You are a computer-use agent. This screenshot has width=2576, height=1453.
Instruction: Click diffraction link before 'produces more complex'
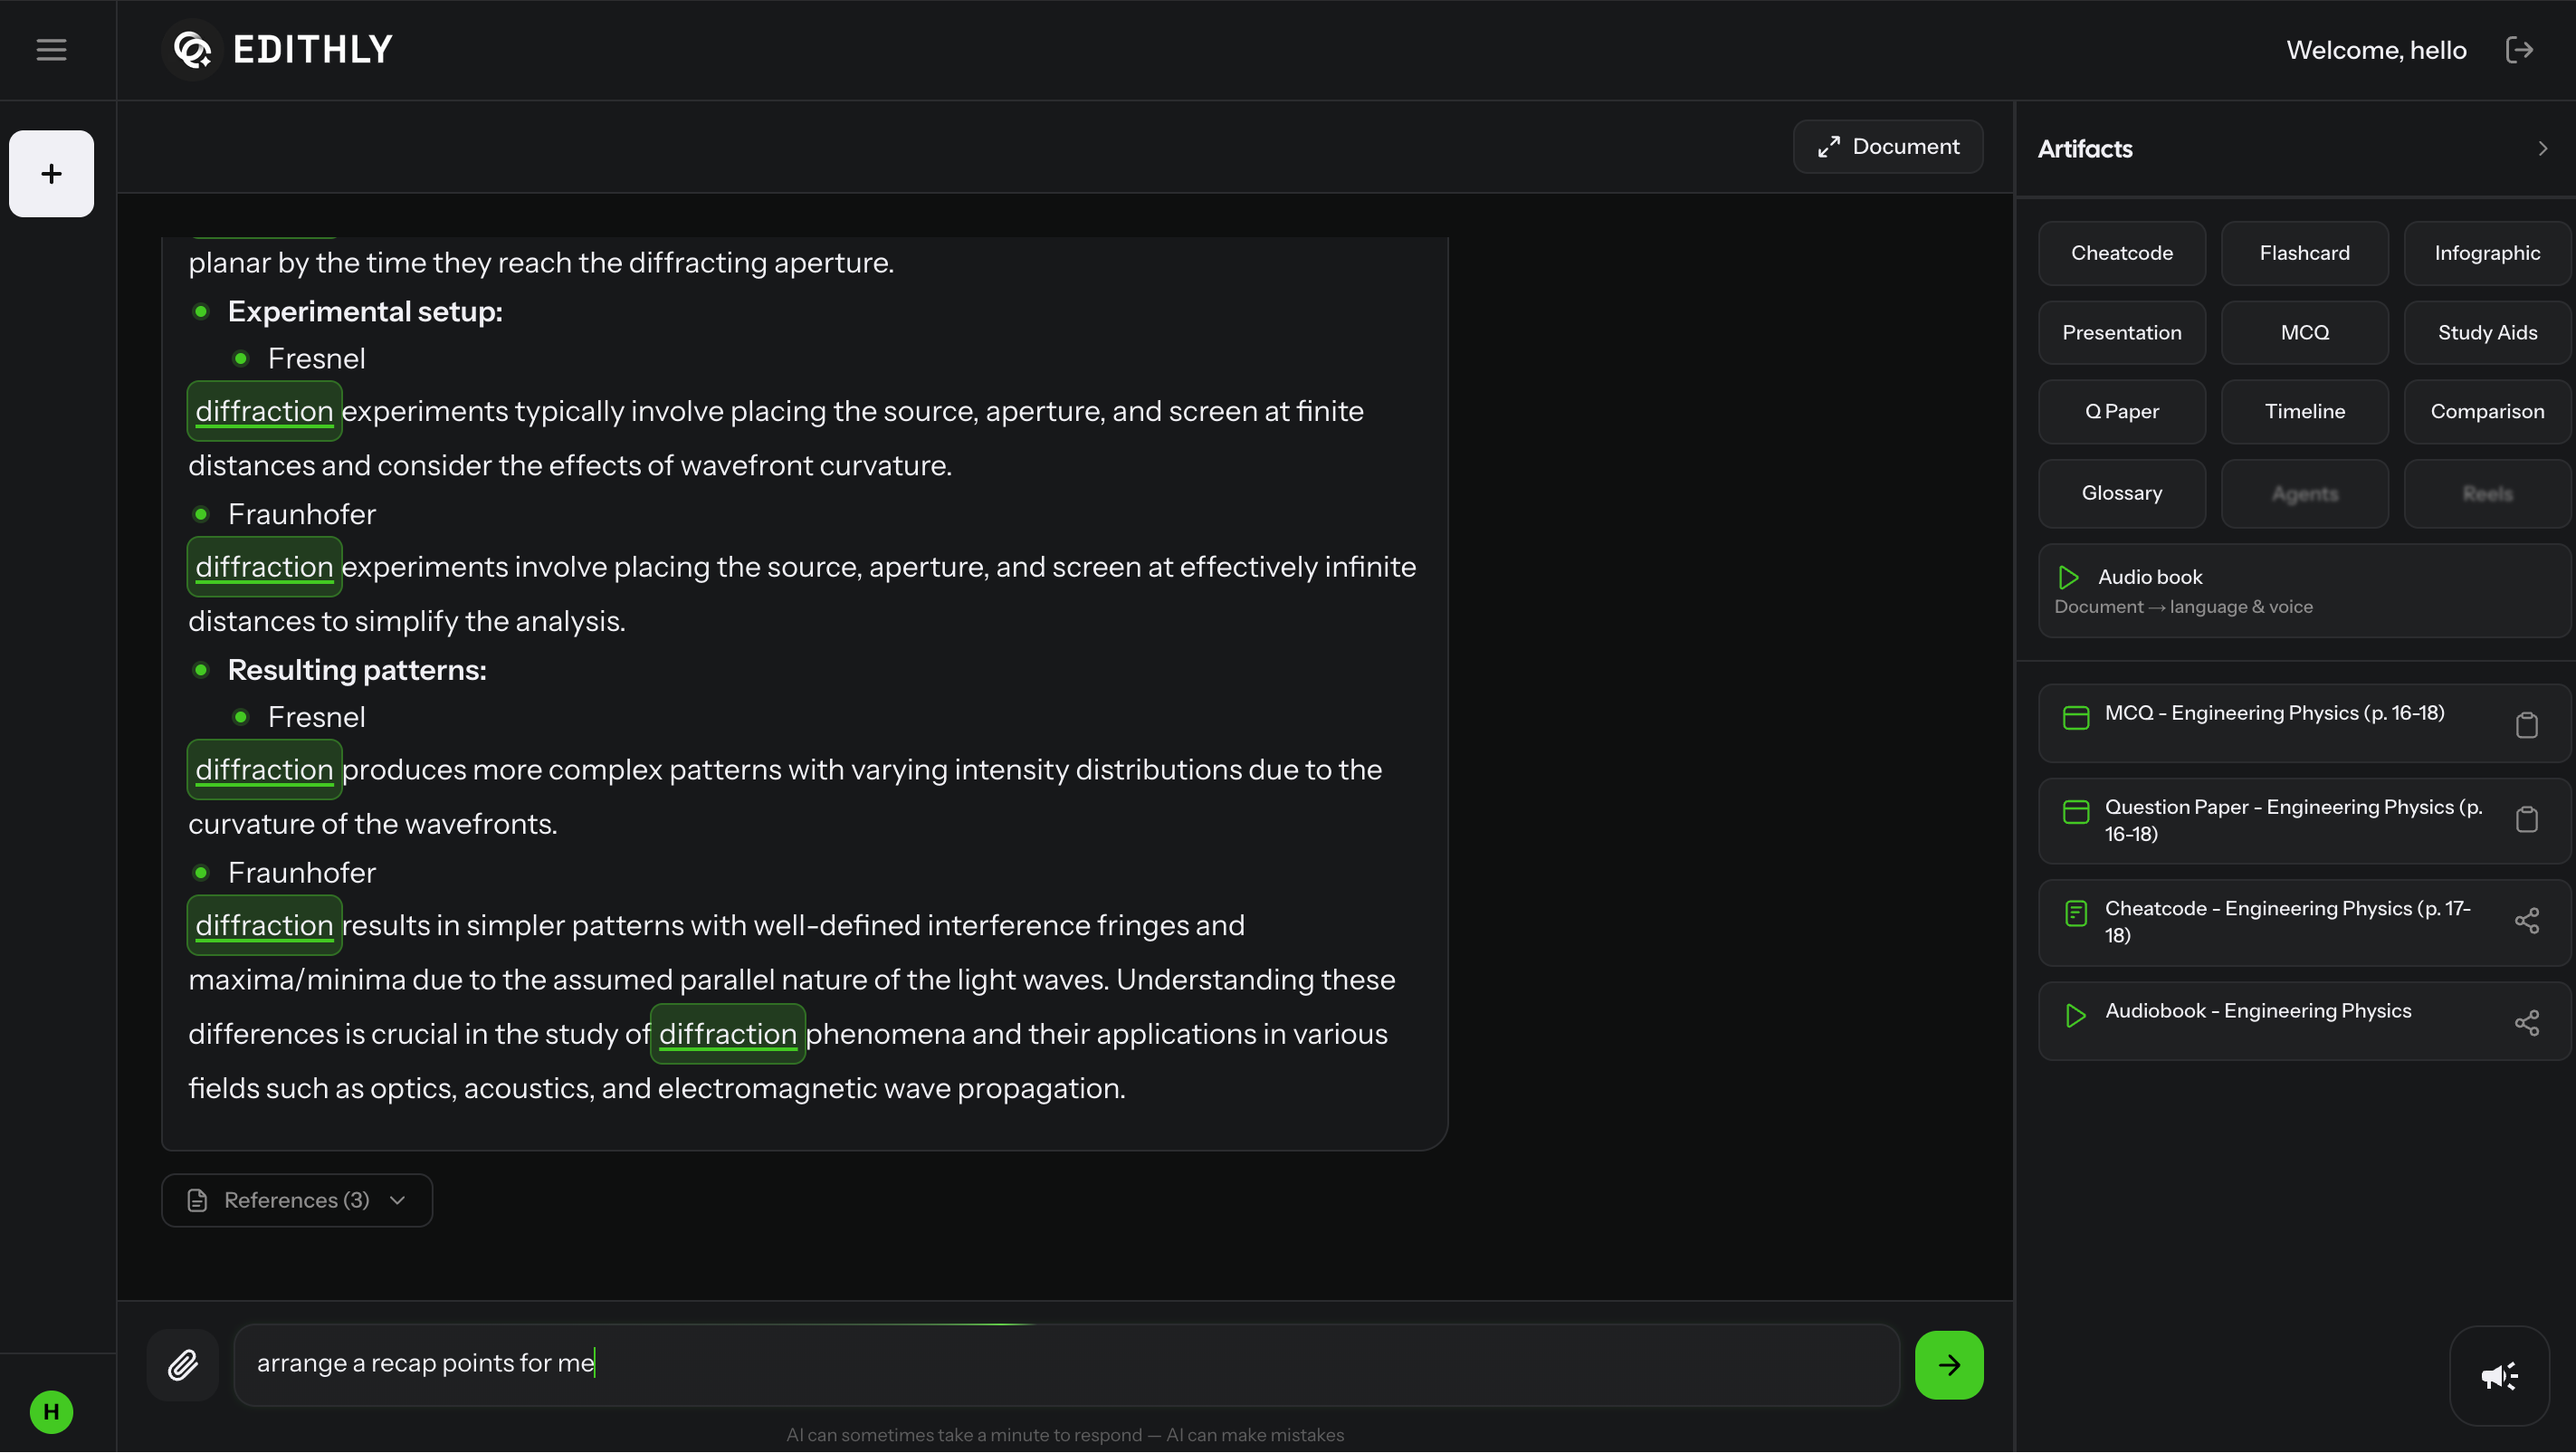264,770
